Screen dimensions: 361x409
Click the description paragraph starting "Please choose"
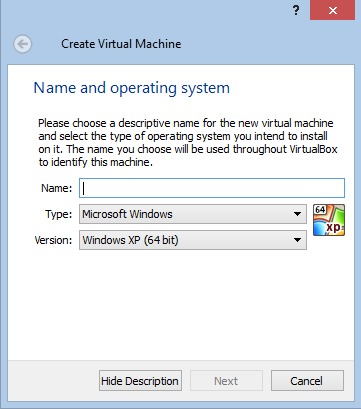point(188,143)
